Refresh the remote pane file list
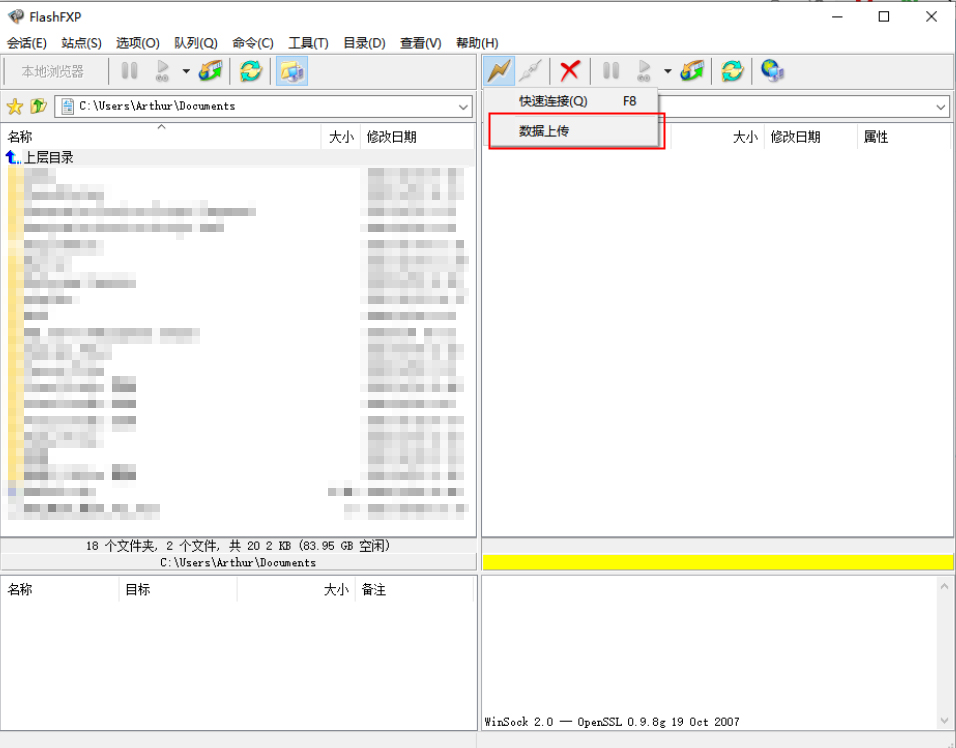This screenshot has height=748, width=956. (x=732, y=71)
